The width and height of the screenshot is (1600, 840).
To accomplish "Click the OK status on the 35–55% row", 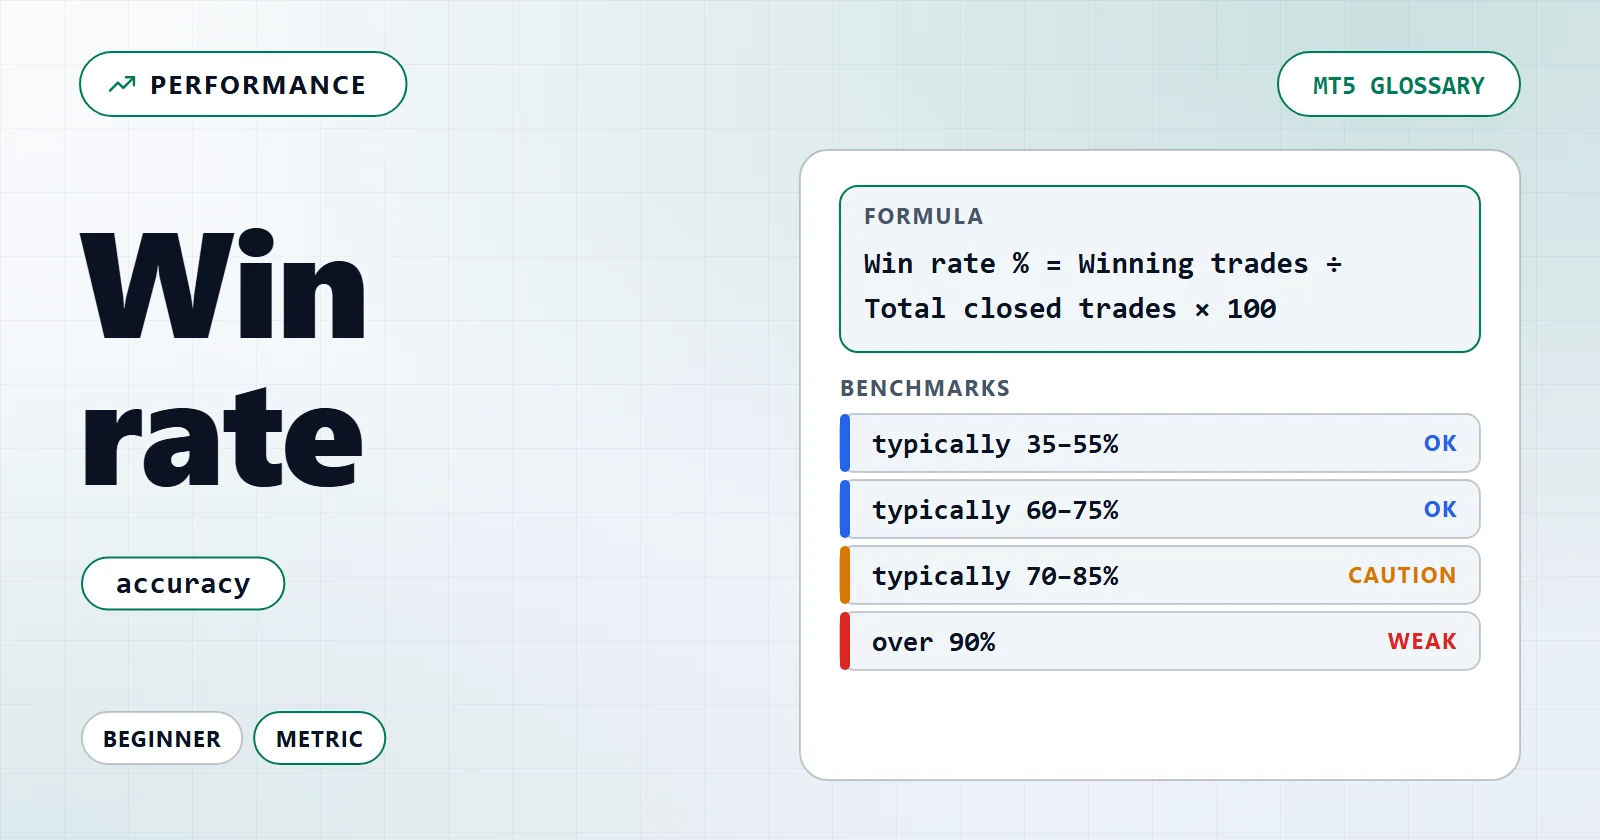I will pyautogui.click(x=1440, y=443).
